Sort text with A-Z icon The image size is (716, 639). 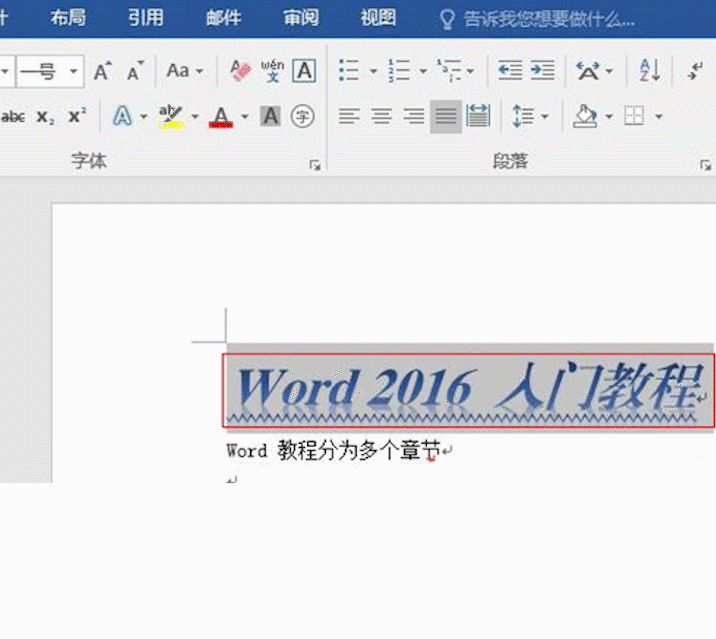649,70
